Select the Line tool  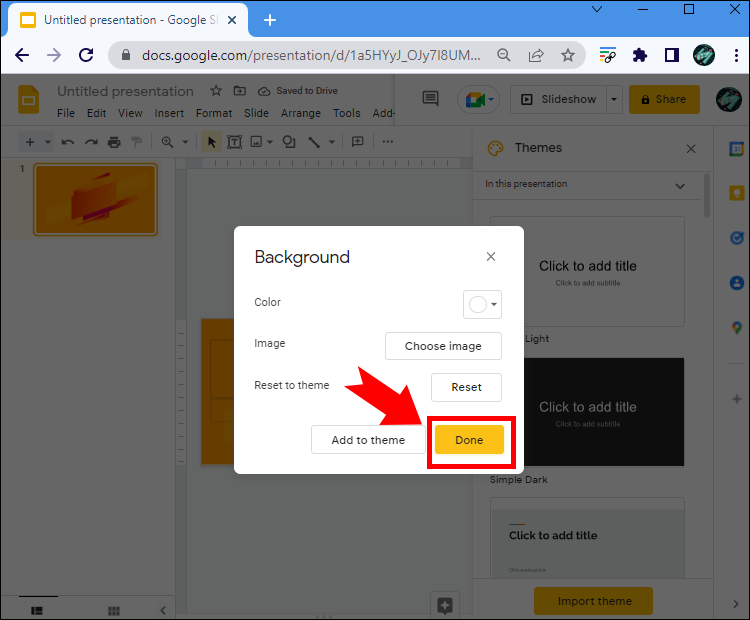[x=314, y=142]
